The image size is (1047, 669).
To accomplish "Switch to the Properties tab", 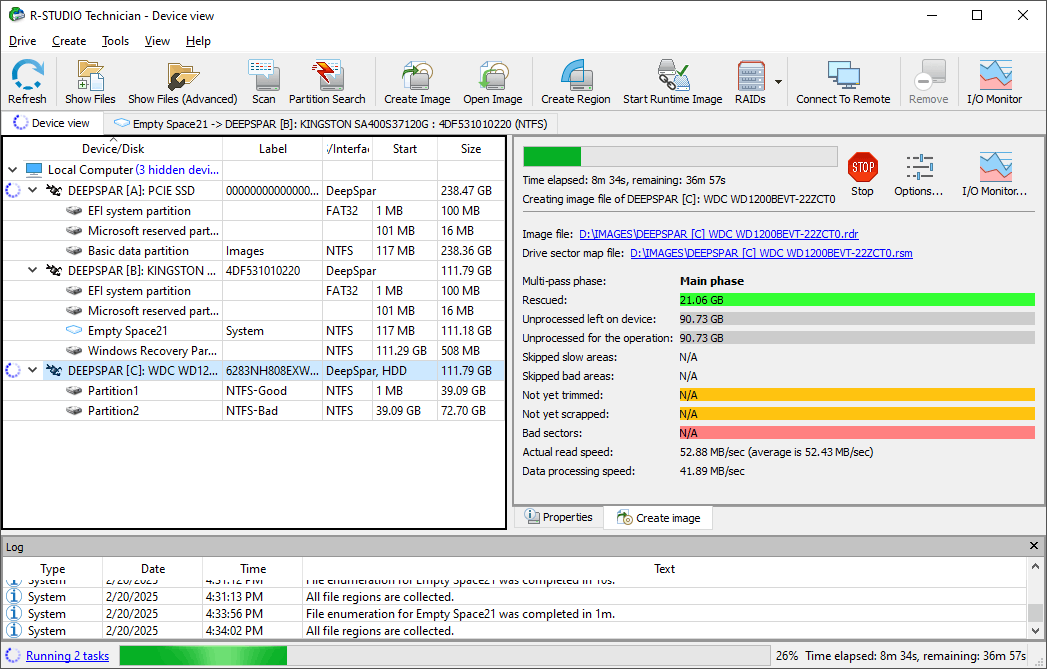I will click(x=558, y=517).
